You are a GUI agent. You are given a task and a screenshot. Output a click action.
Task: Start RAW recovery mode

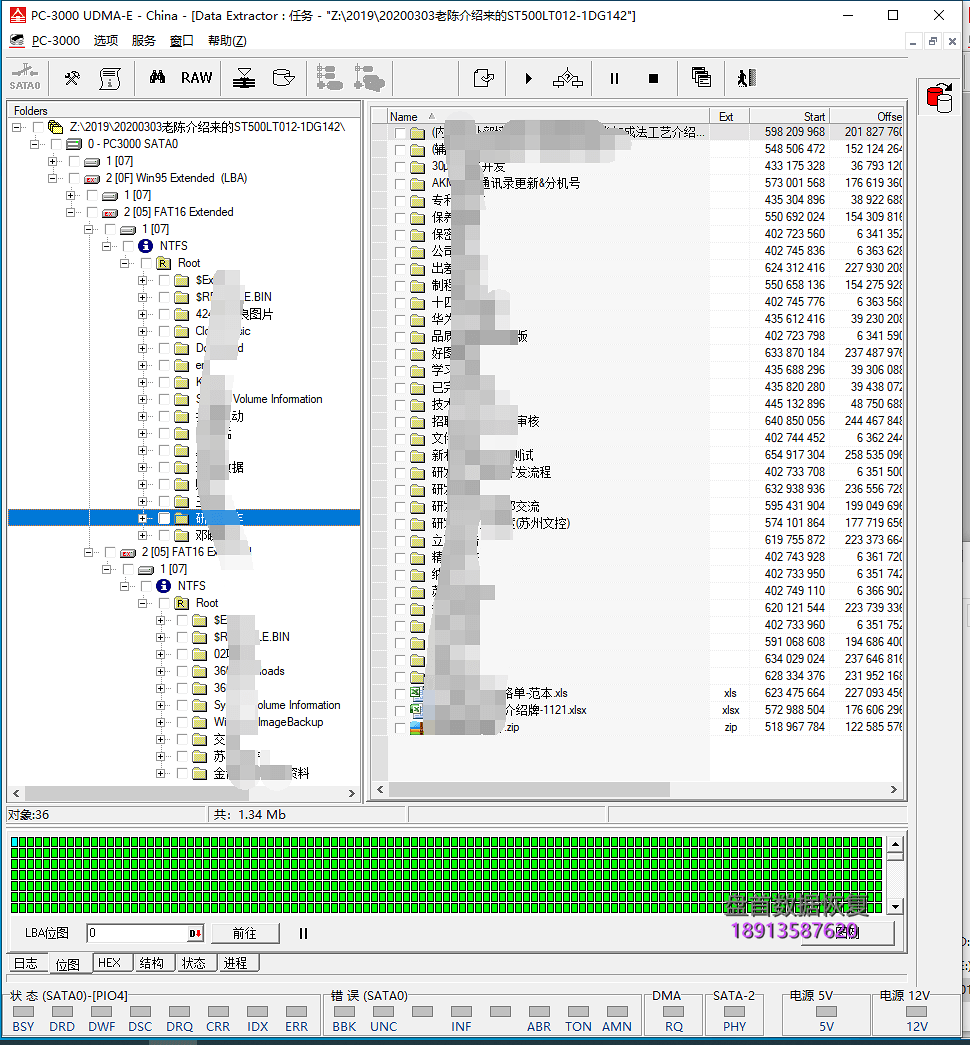[197, 78]
